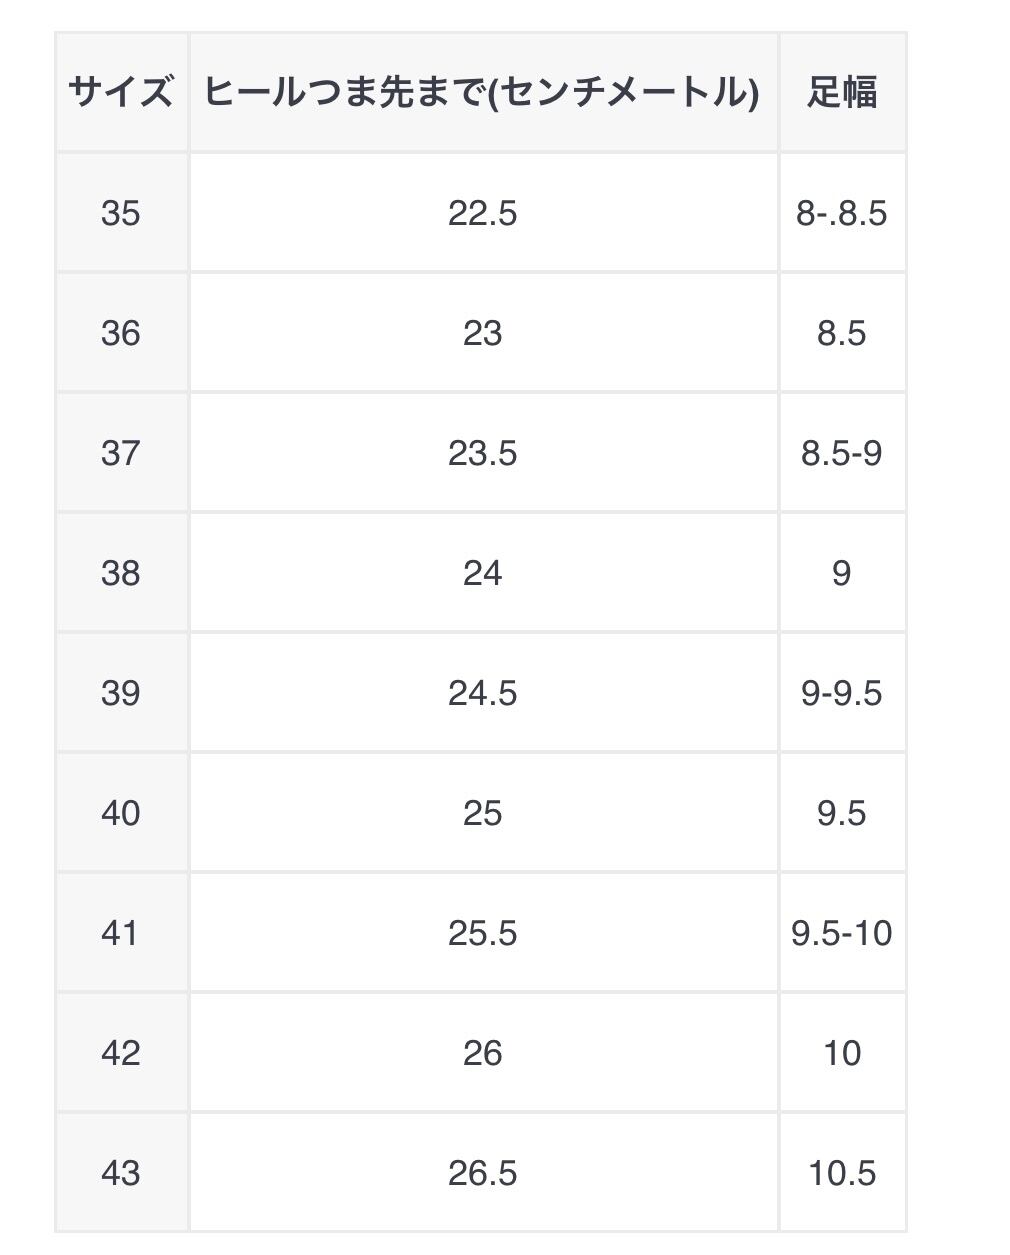
Task: Select size 38 cell
Action: click(x=121, y=573)
